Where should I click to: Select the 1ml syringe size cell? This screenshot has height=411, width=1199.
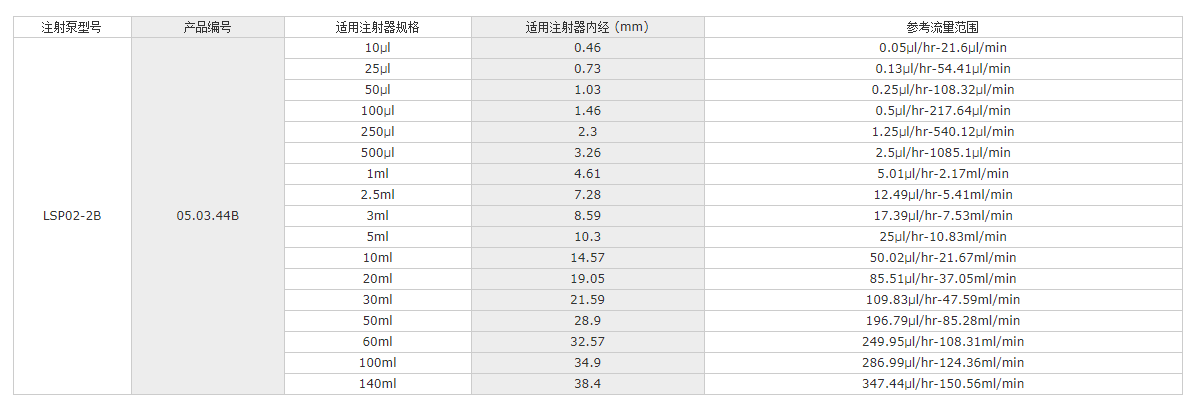click(x=378, y=174)
